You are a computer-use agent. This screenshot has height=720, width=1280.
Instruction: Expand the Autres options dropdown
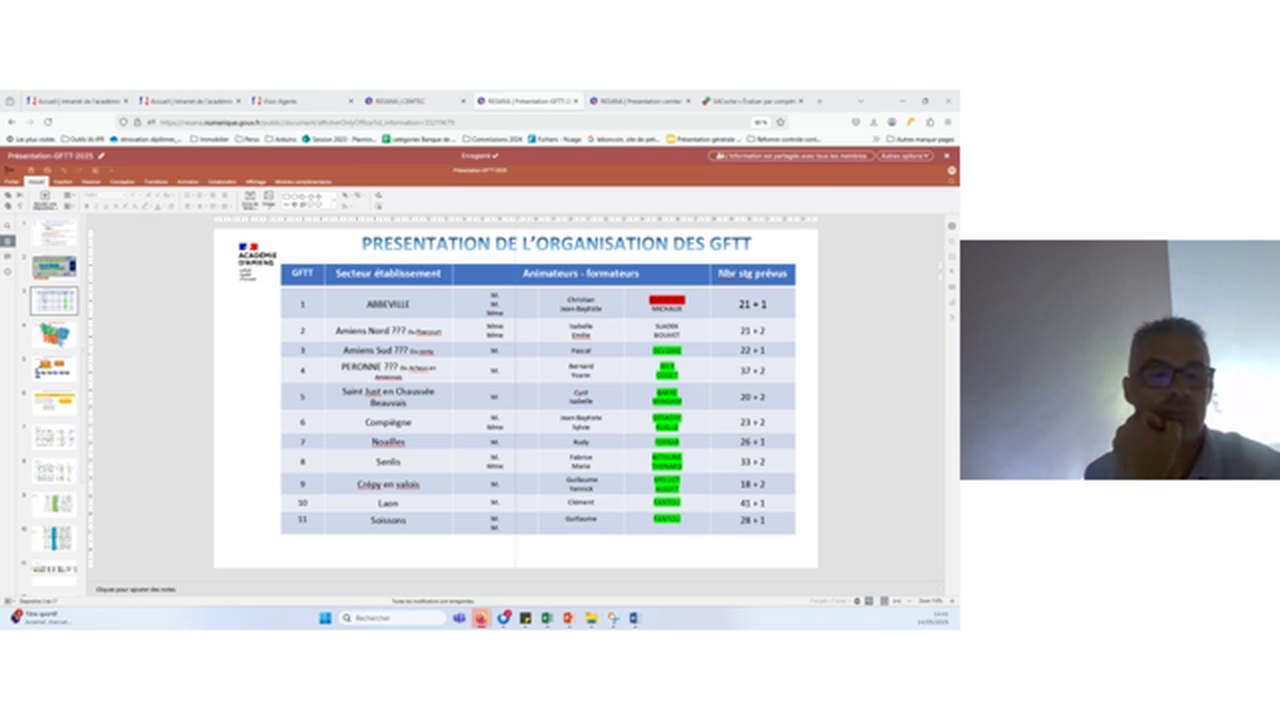point(905,156)
